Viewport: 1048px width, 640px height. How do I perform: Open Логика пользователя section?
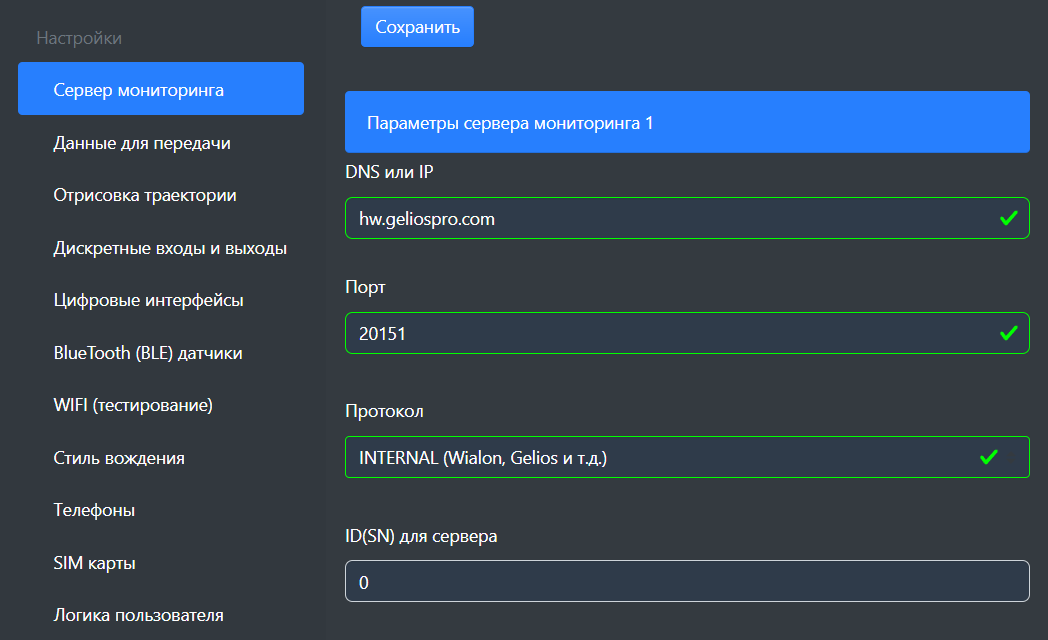[138, 615]
